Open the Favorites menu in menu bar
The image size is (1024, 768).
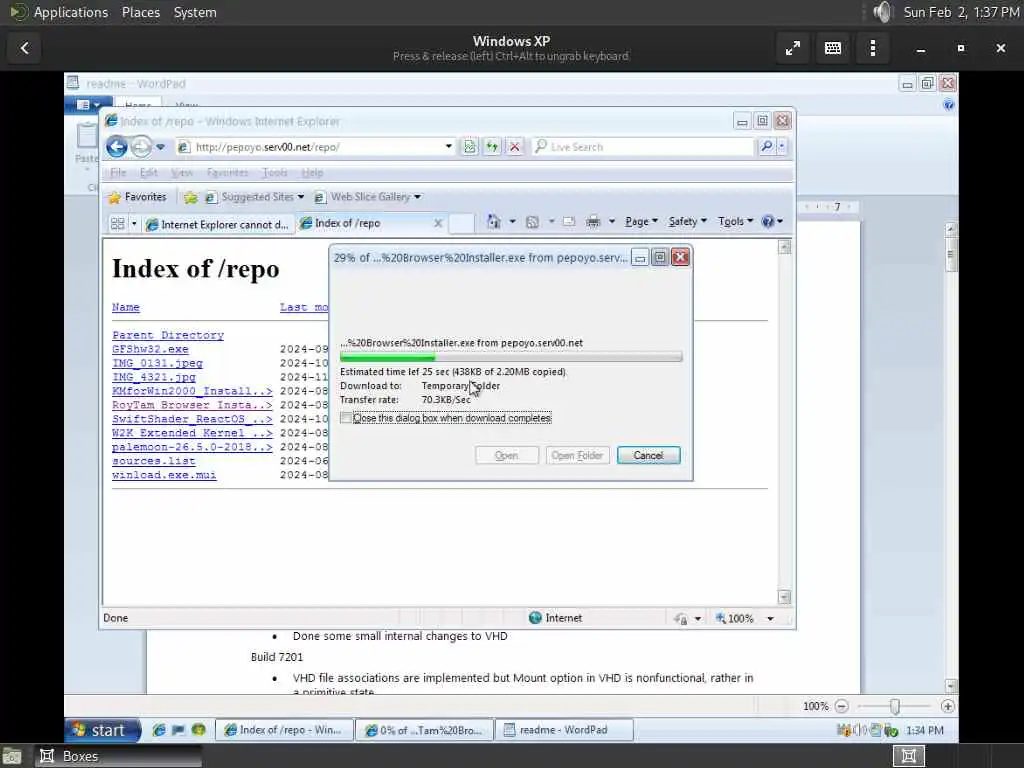(x=227, y=173)
